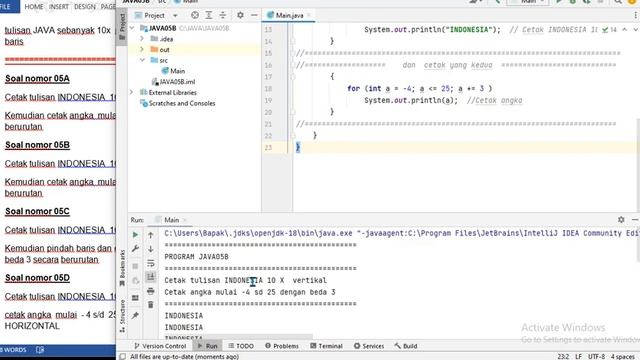Open the Build tool window

[x=406, y=346]
